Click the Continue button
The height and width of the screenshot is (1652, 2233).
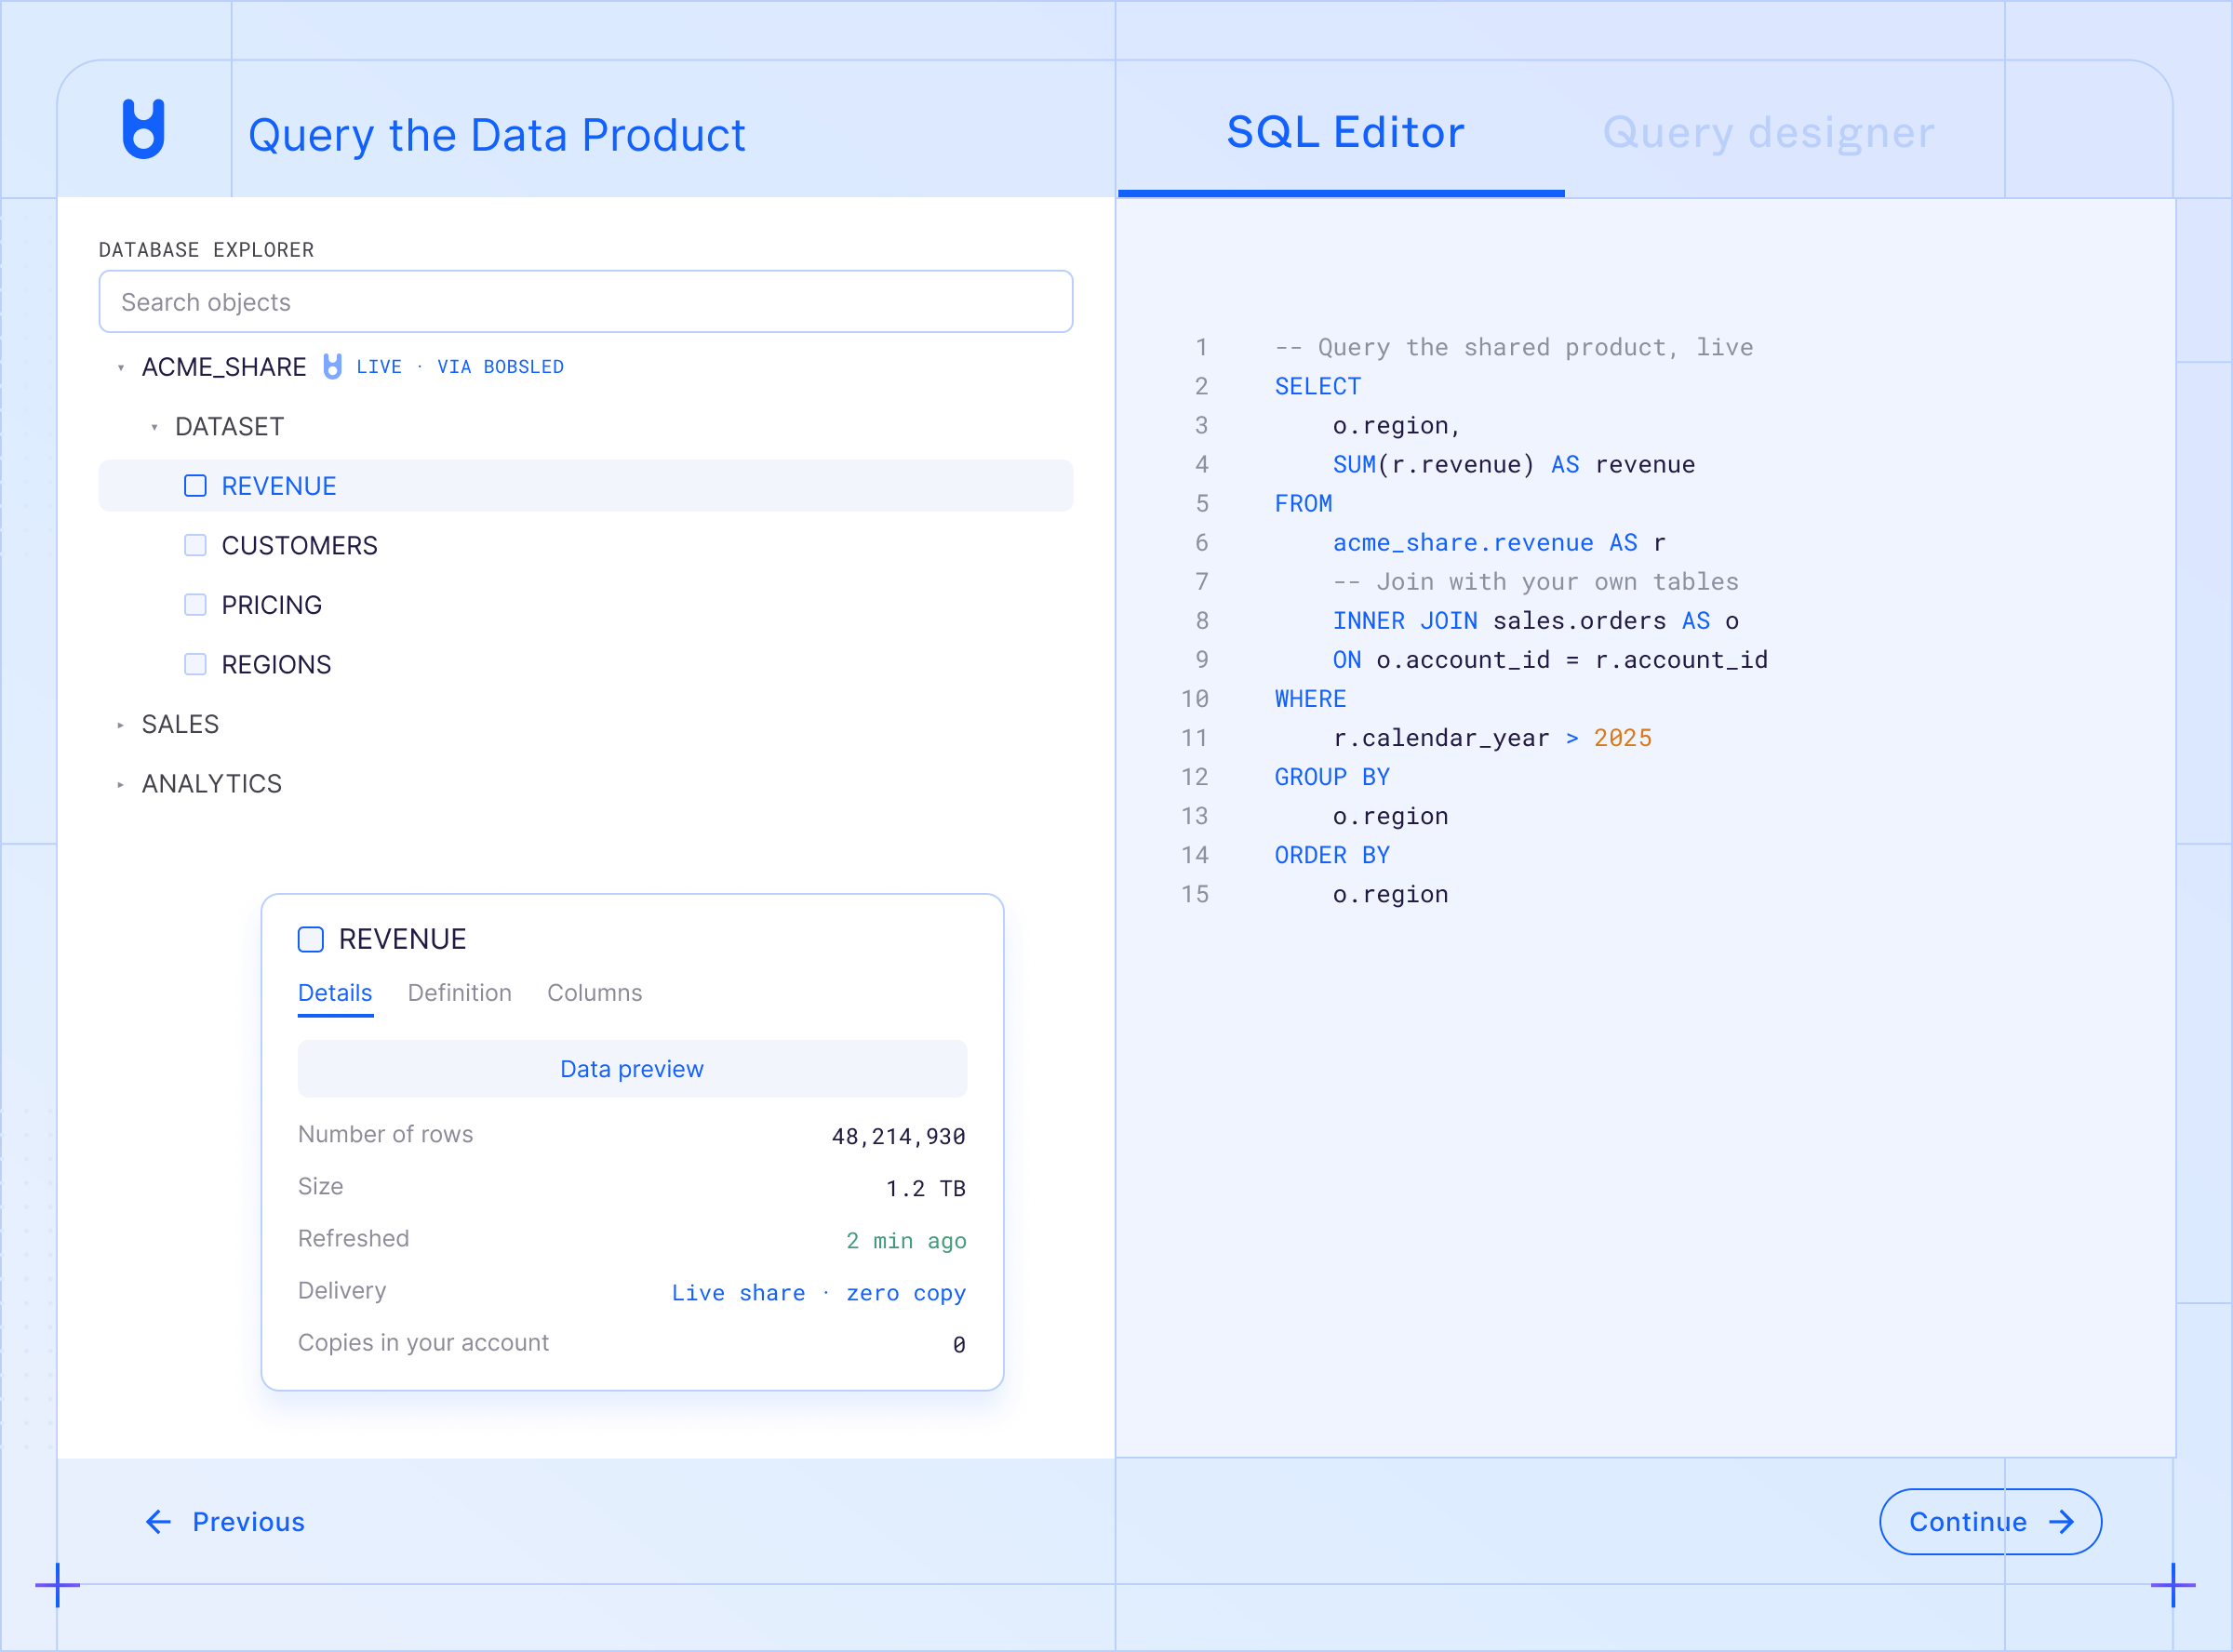click(1990, 1522)
